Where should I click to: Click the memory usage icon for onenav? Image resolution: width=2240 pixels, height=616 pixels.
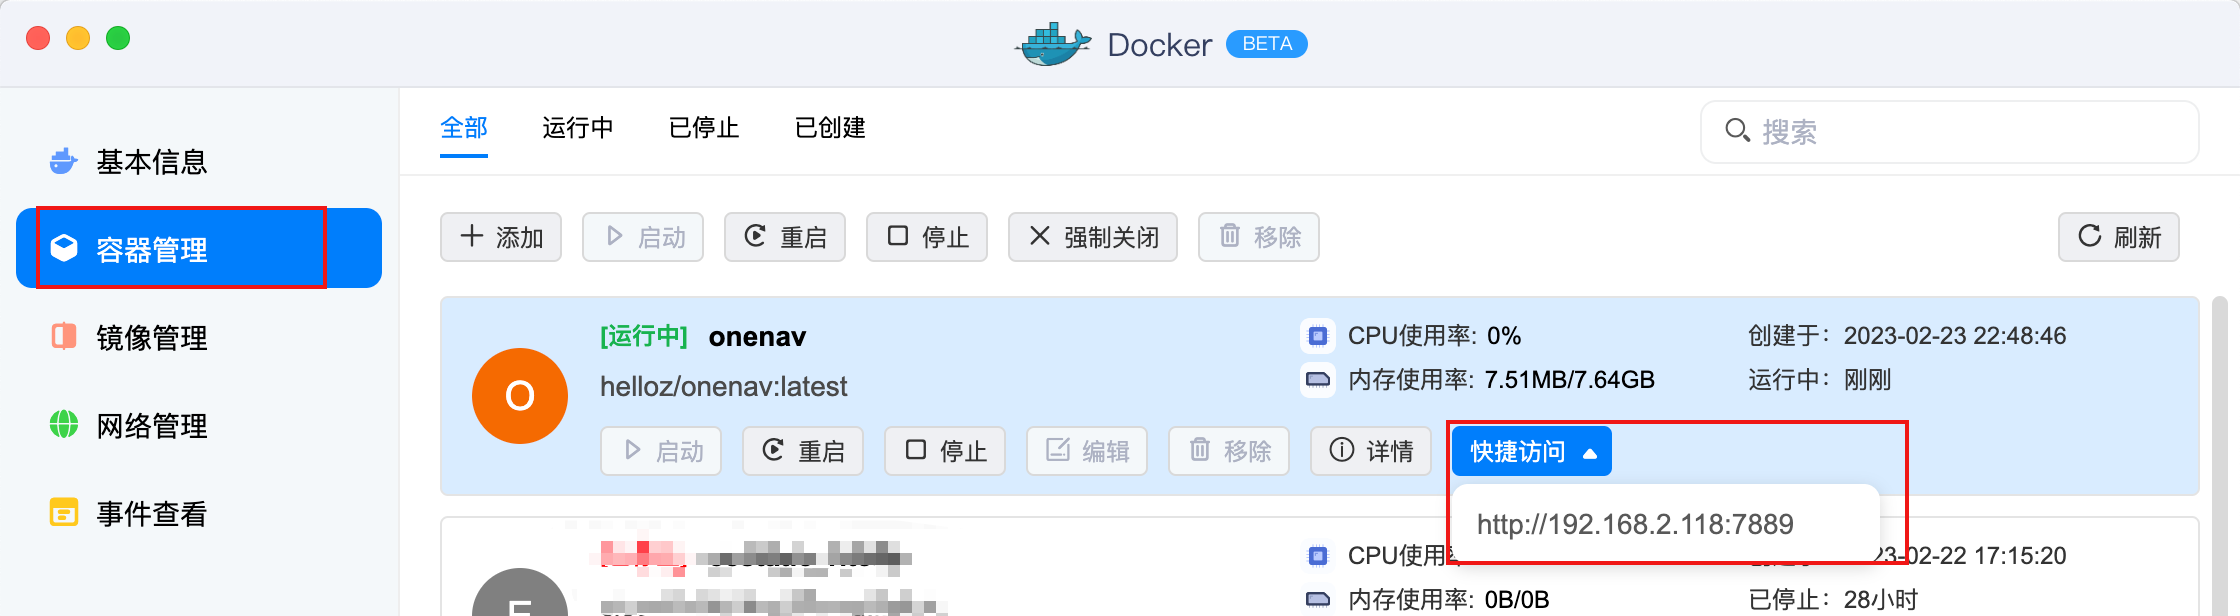click(1317, 380)
